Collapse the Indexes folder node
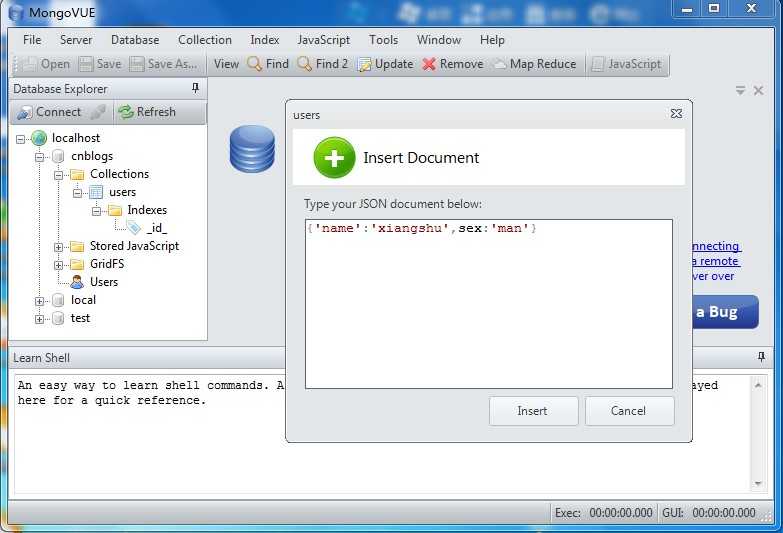This screenshot has height=533, width=783. 96,211
